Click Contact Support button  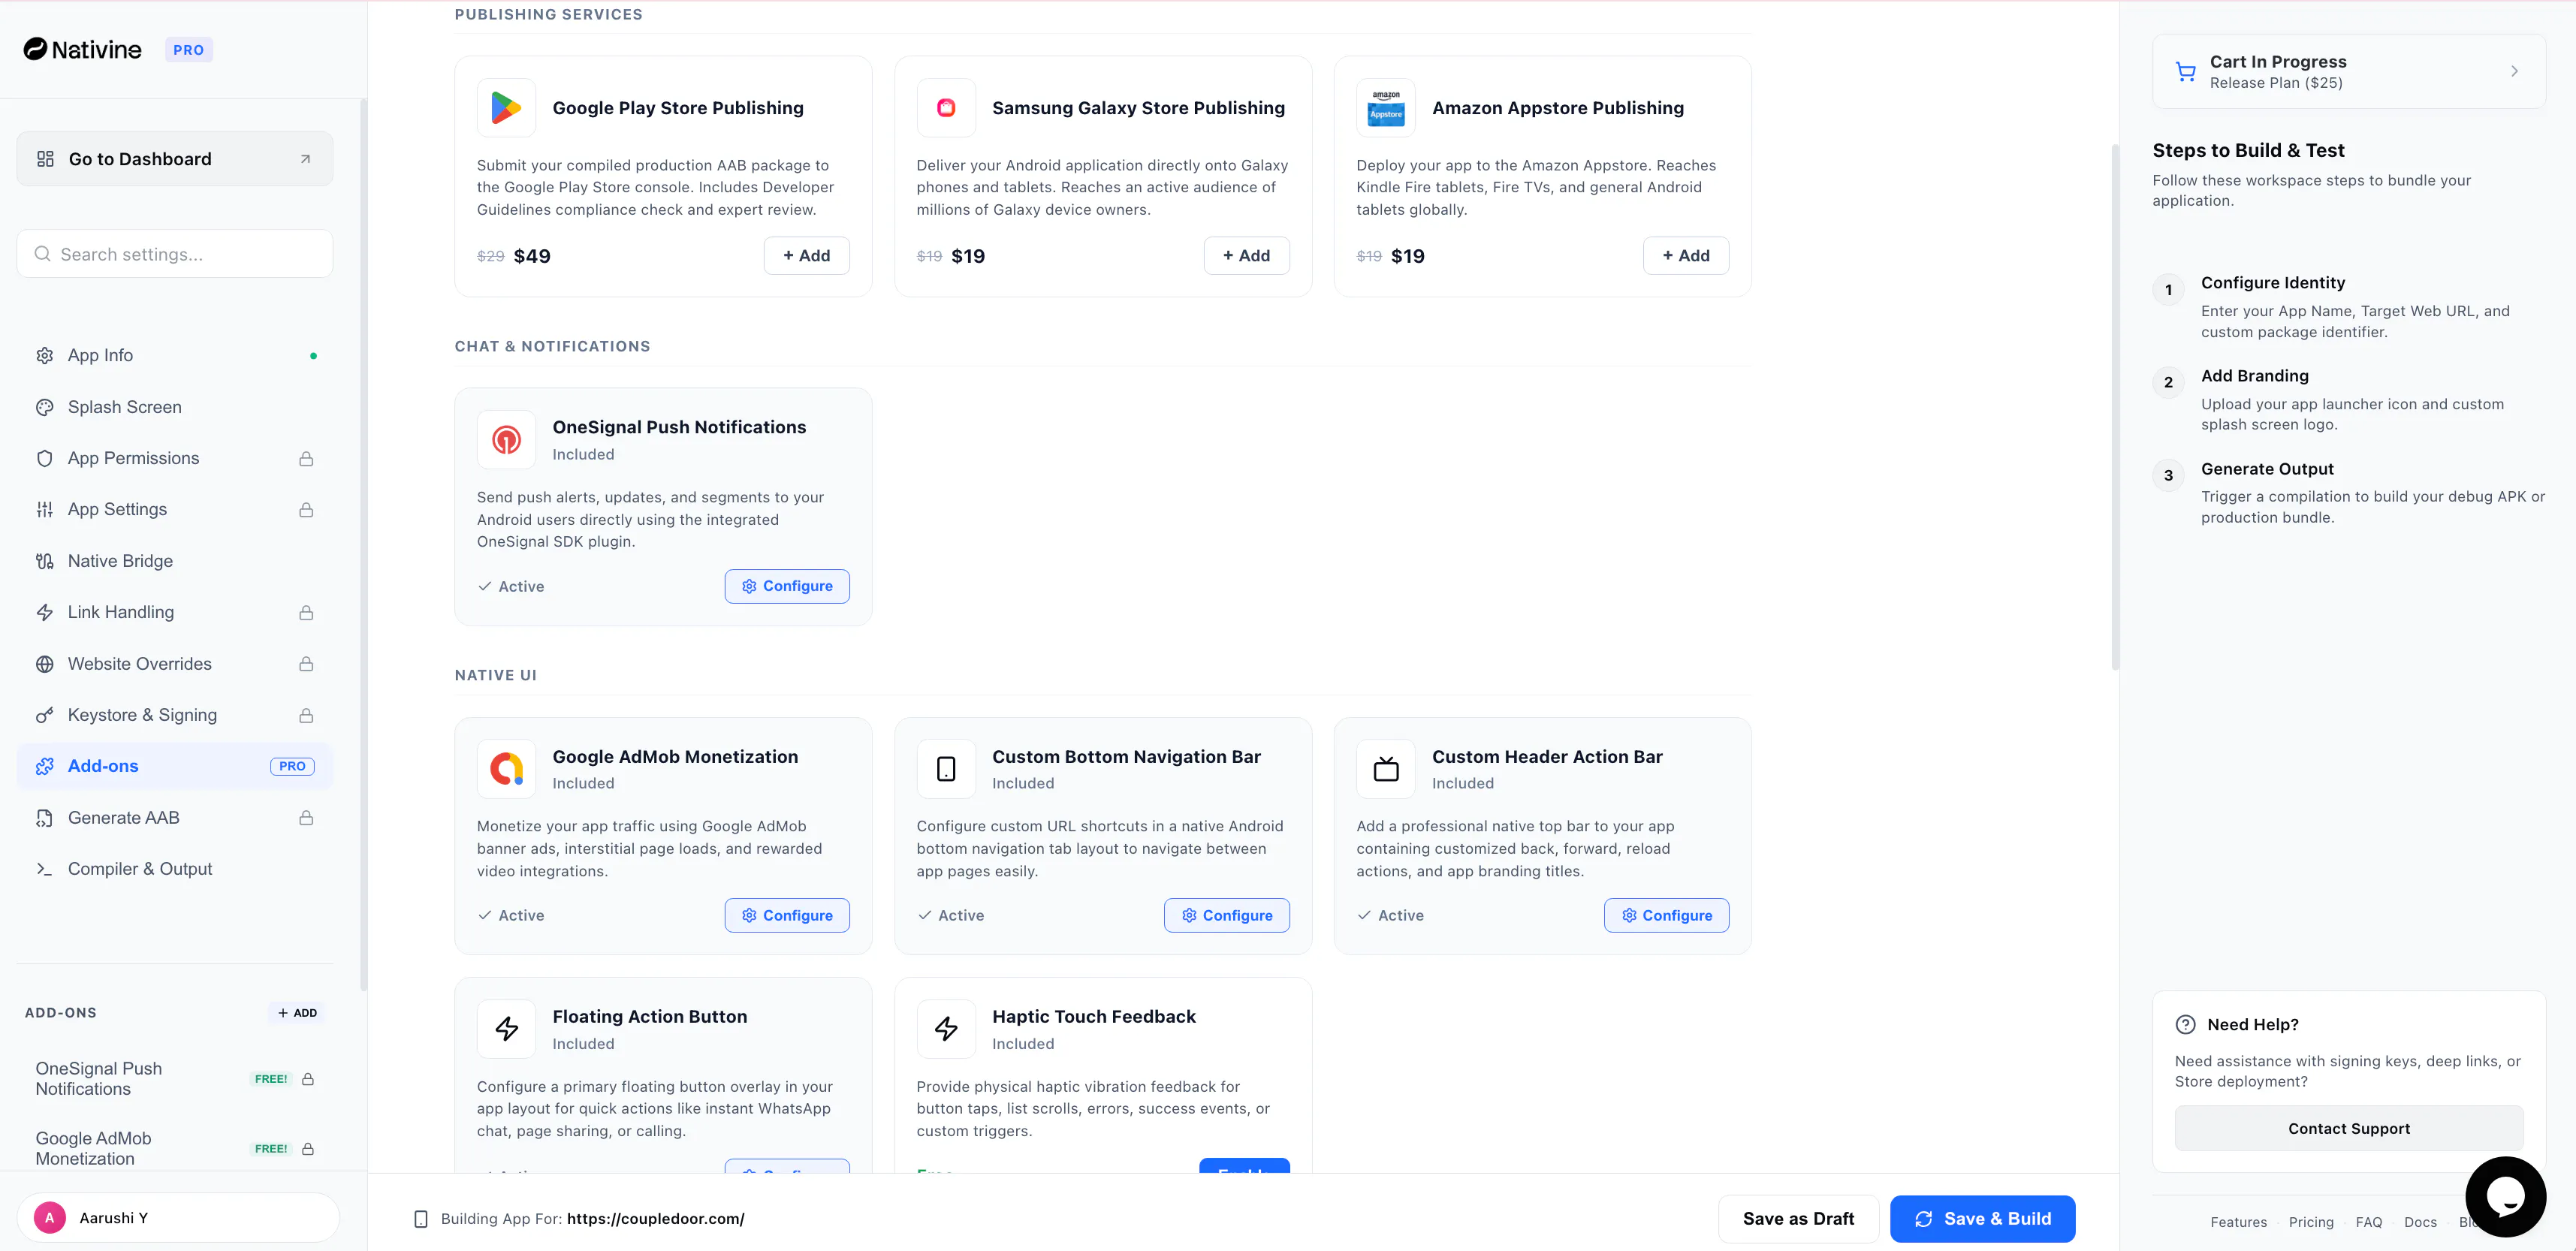(x=2349, y=1128)
